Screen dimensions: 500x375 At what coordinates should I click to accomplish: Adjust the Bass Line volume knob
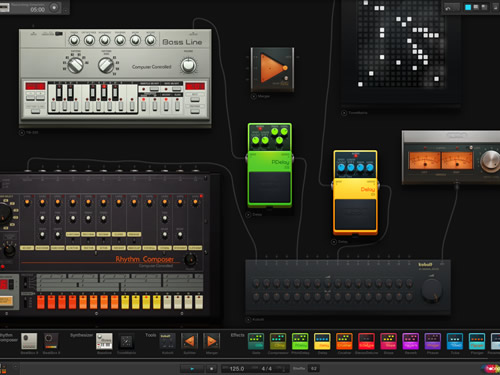(189, 65)
